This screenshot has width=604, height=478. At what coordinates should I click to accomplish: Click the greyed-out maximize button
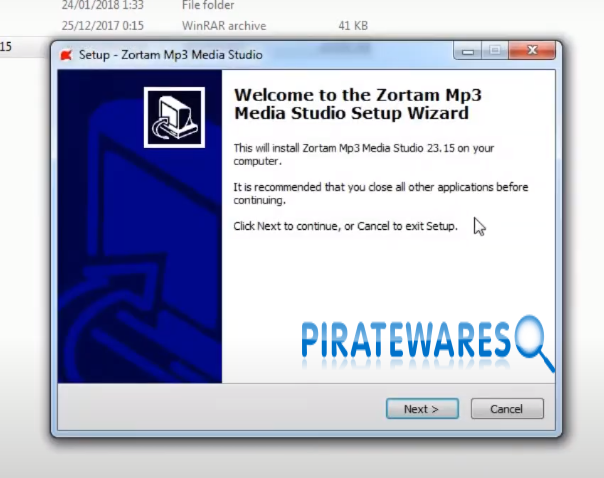(x=494, y=50)
